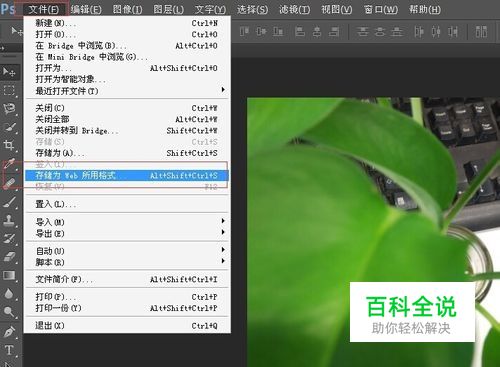
Task: Open the 视图(V) menu
Action: 336,9
